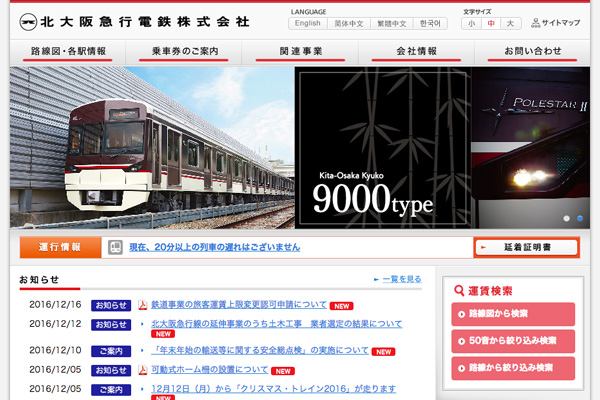
Task: Click 路線図から検索 fare search button
Action: tap(513, 314)
